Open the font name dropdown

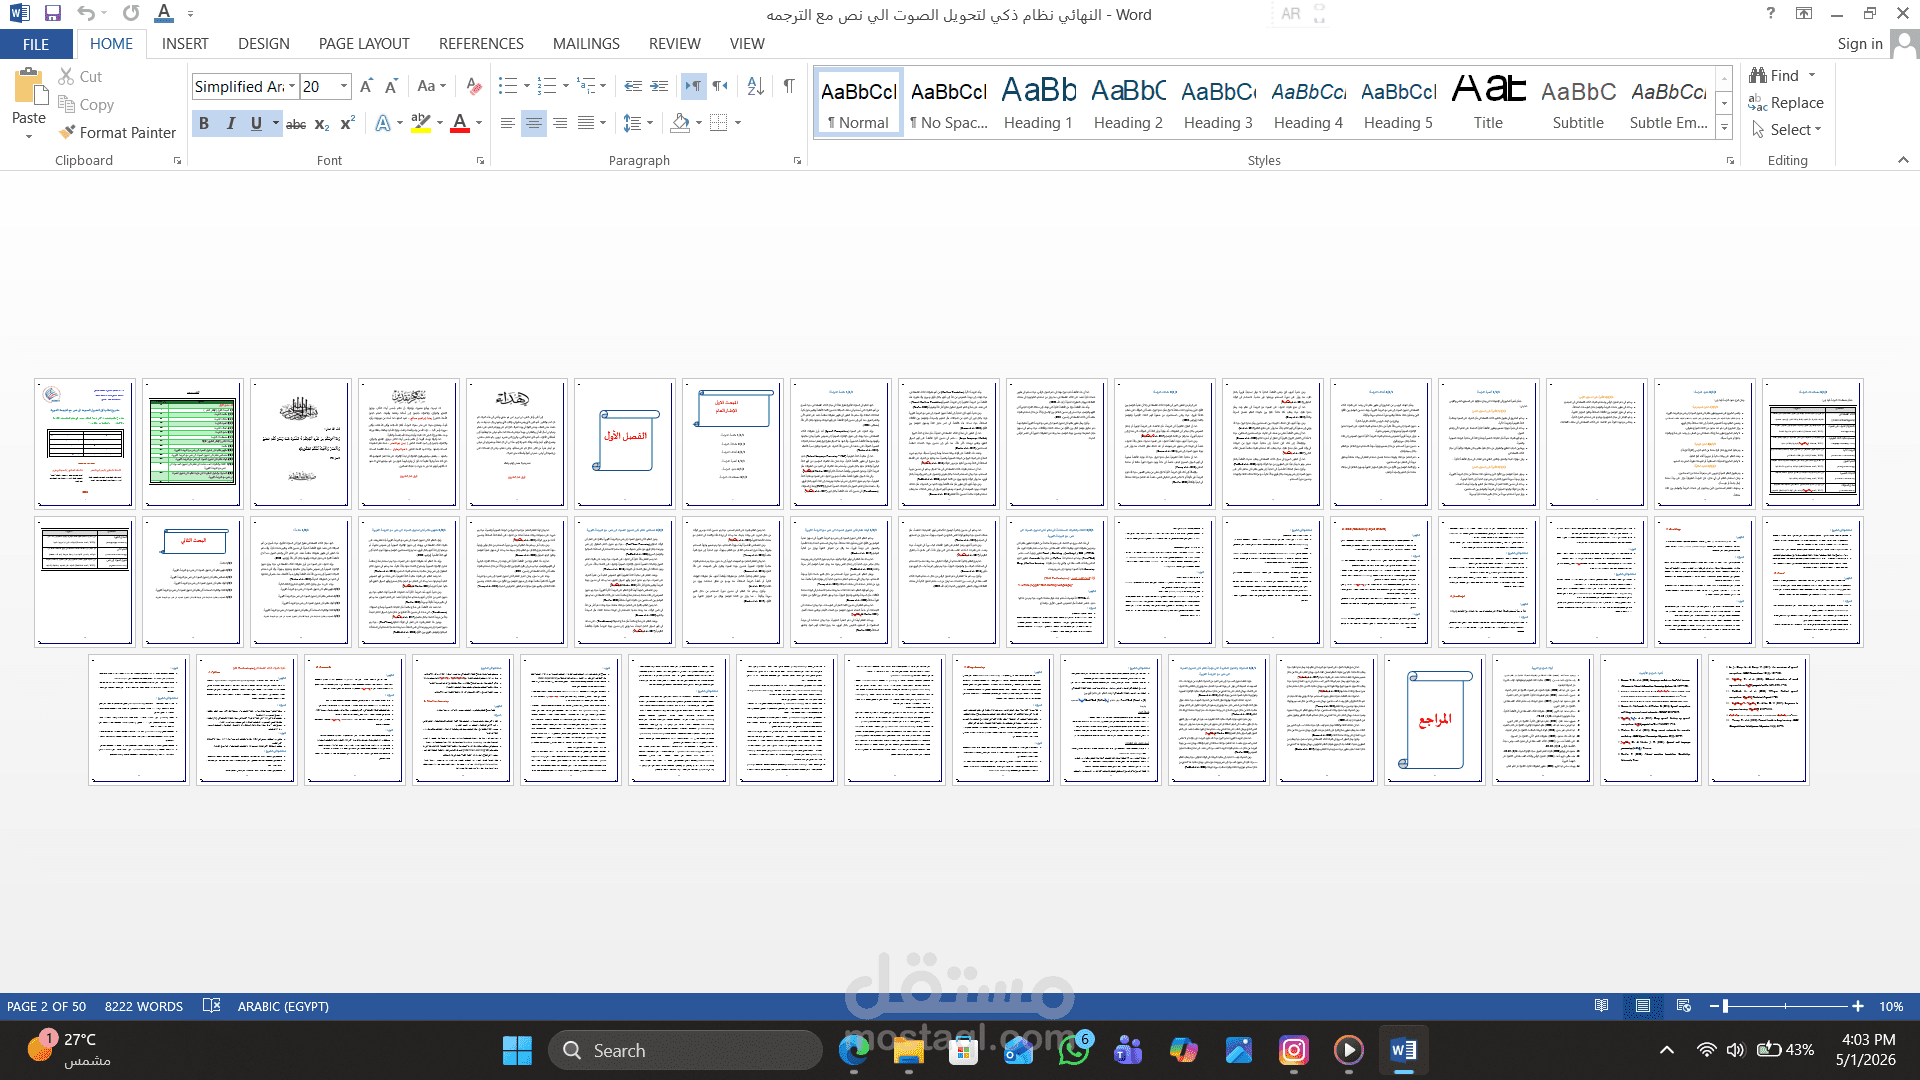(x=292, y=86)
